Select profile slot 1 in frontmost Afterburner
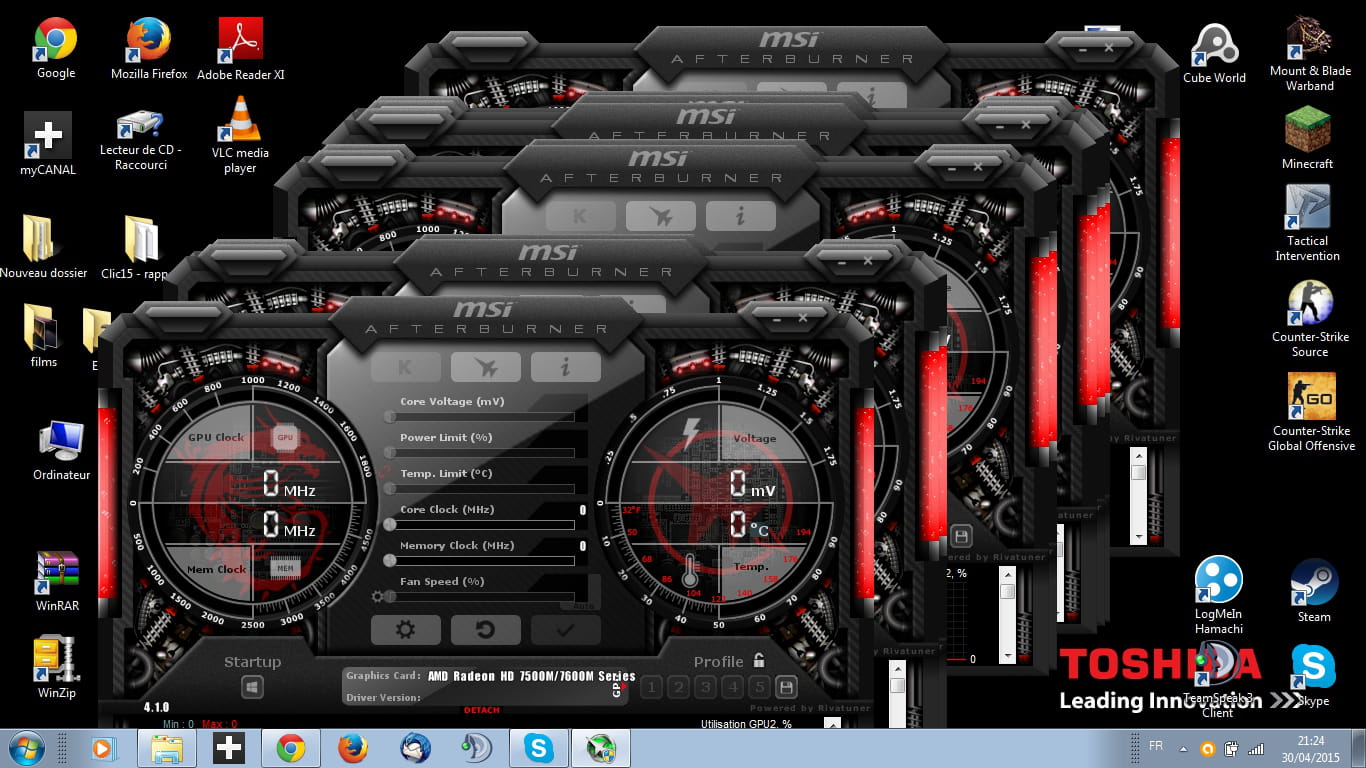The height and width of the screenshot is (768, 1366). tap(651, 687)
